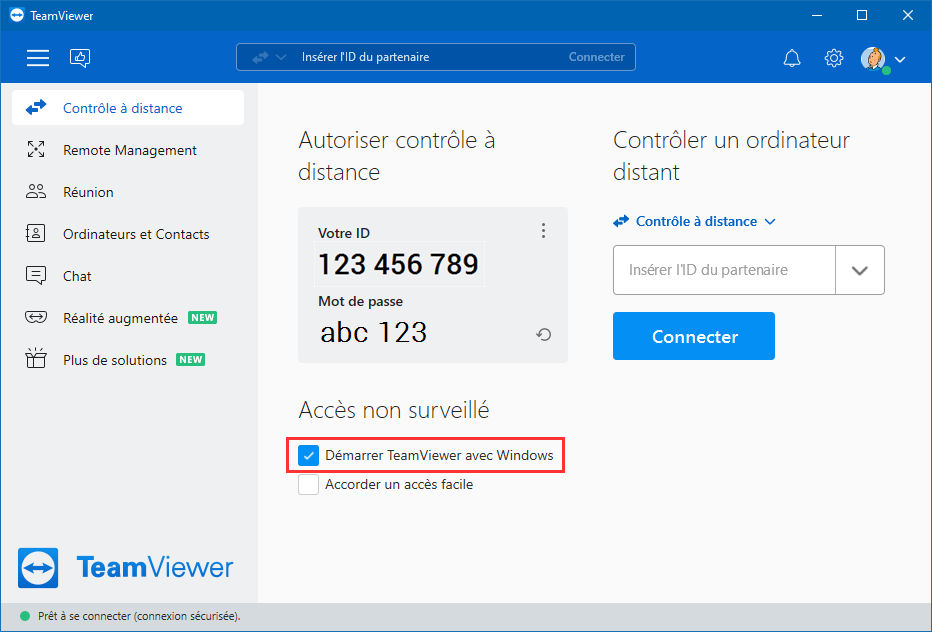Click Accès non surveillé heading
The height and width of the screenshot is (632, 932).
(x=393, y=410)
